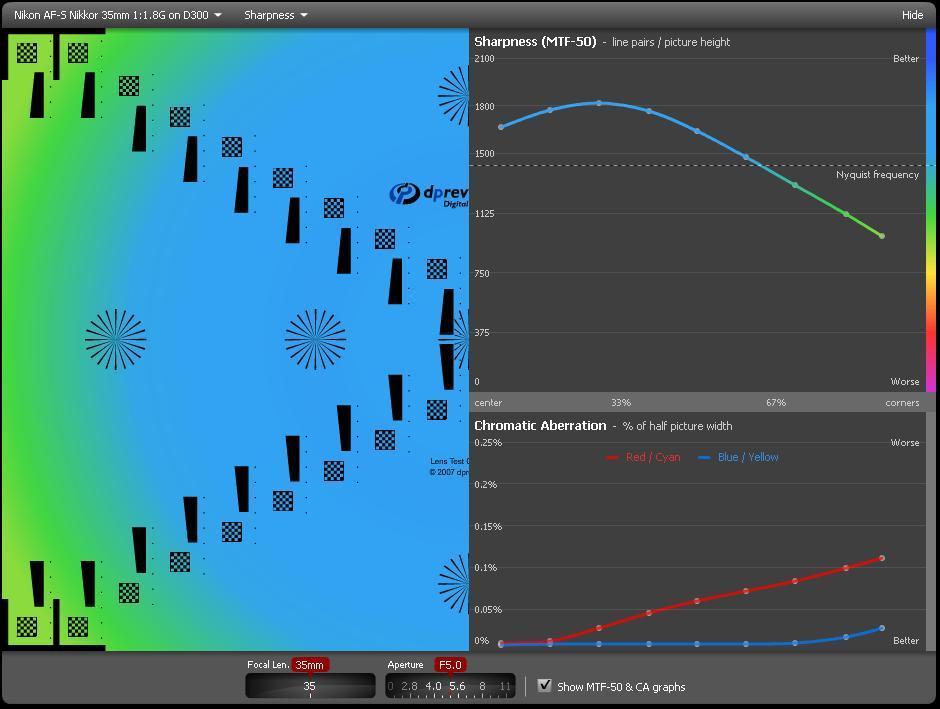Click the red 35mm focal length marker
940x709 pixels.
310,665
